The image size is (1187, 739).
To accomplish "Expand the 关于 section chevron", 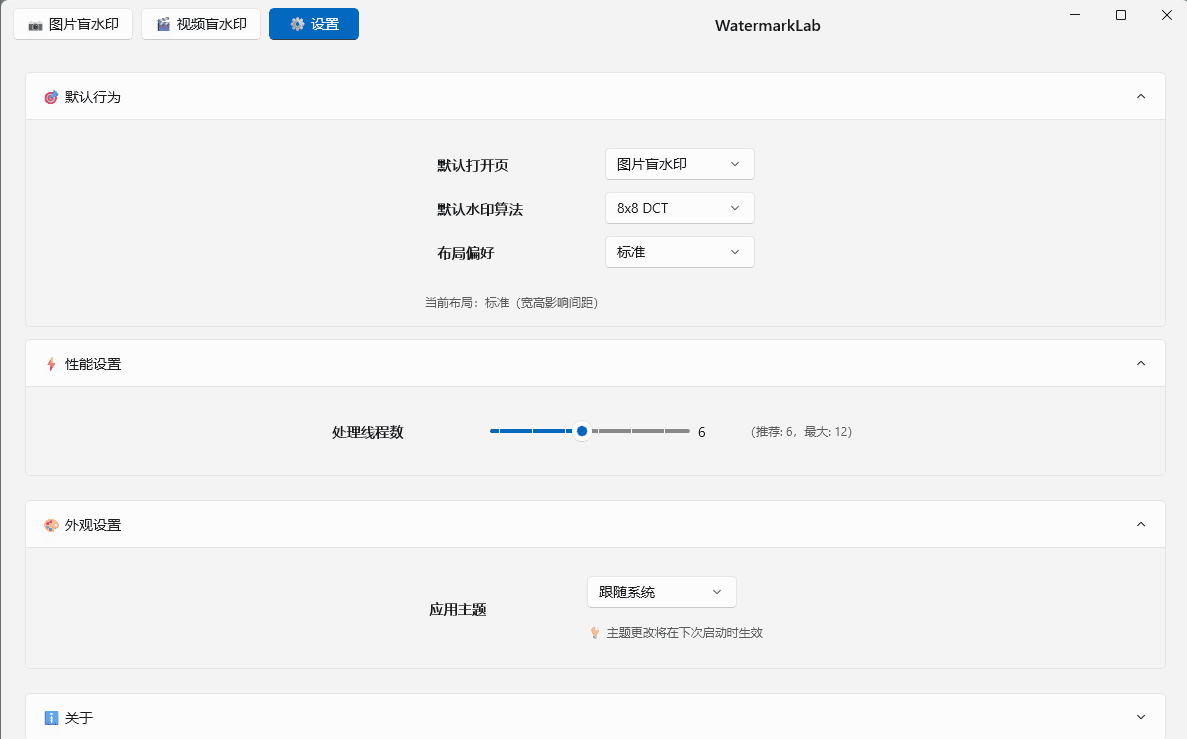I will click(1141, 718).
